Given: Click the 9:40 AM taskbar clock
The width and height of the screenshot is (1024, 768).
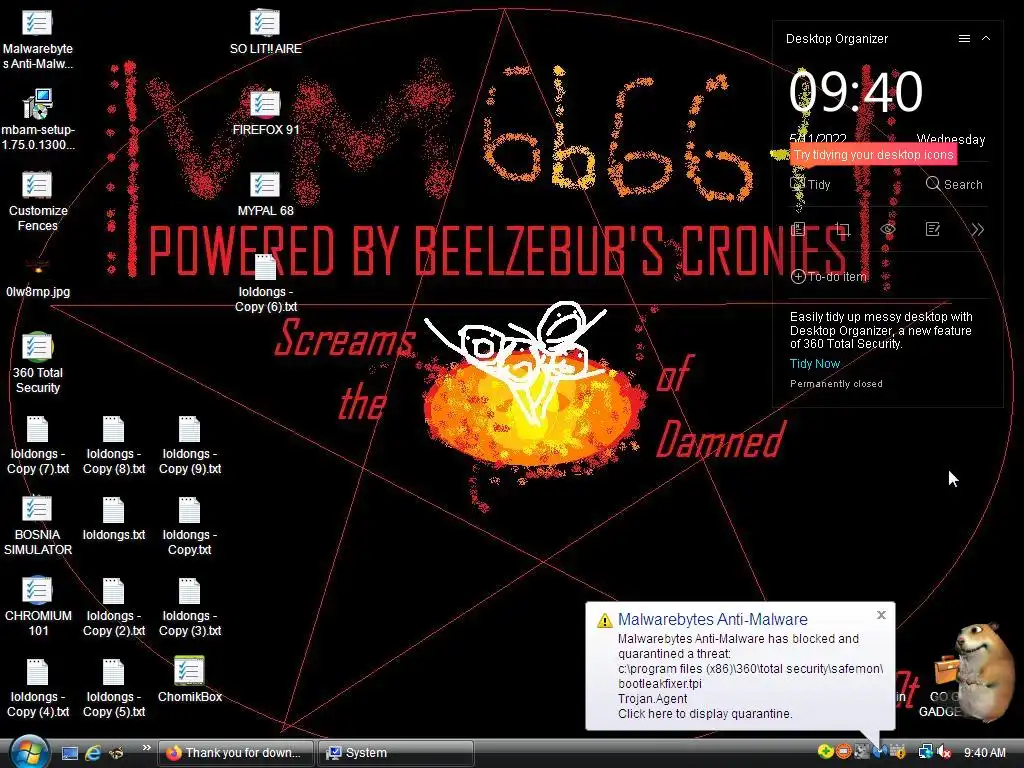Looking at the screenshot, I should tap(985, 753).
